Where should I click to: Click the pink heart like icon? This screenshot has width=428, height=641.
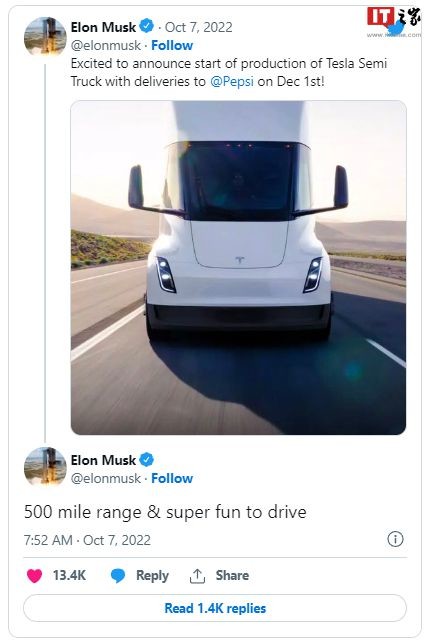coord(34,576)
